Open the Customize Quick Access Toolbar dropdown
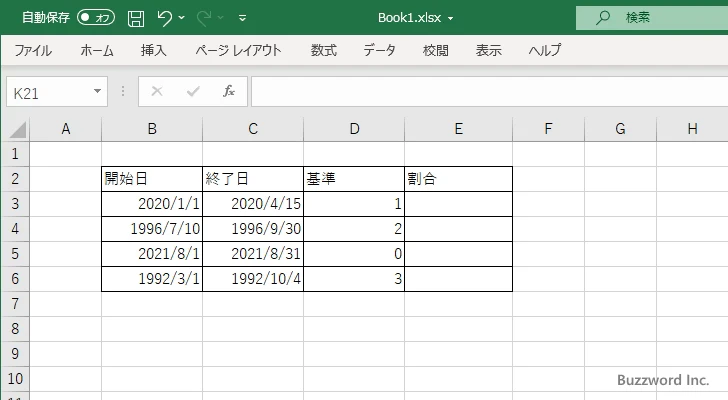The height and width of the screenshot is (400, 728). click(x=243, y=18)
